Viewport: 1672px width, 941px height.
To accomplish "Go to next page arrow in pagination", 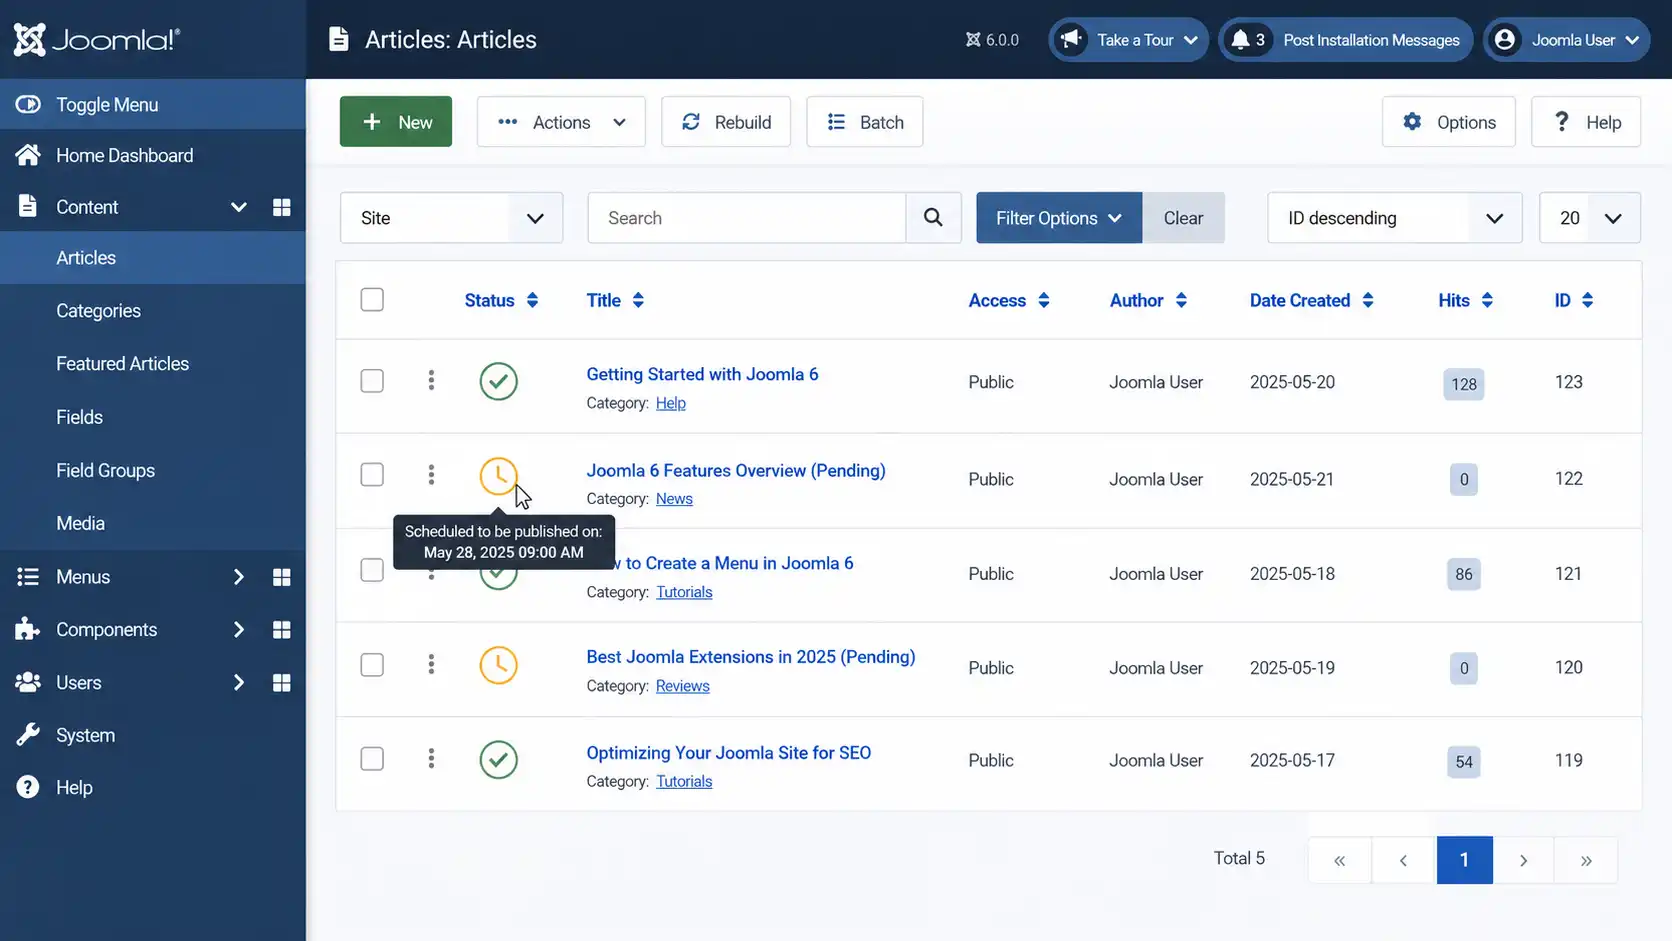I will click(1523, 860).
